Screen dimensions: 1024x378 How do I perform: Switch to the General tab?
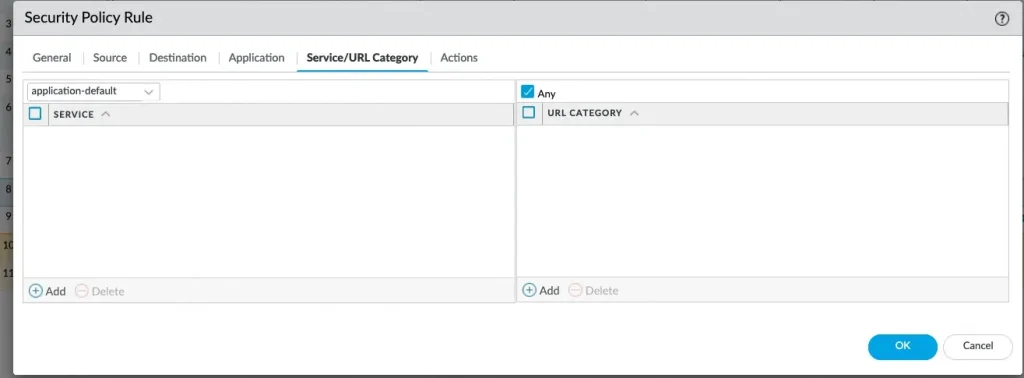point(52,57)
